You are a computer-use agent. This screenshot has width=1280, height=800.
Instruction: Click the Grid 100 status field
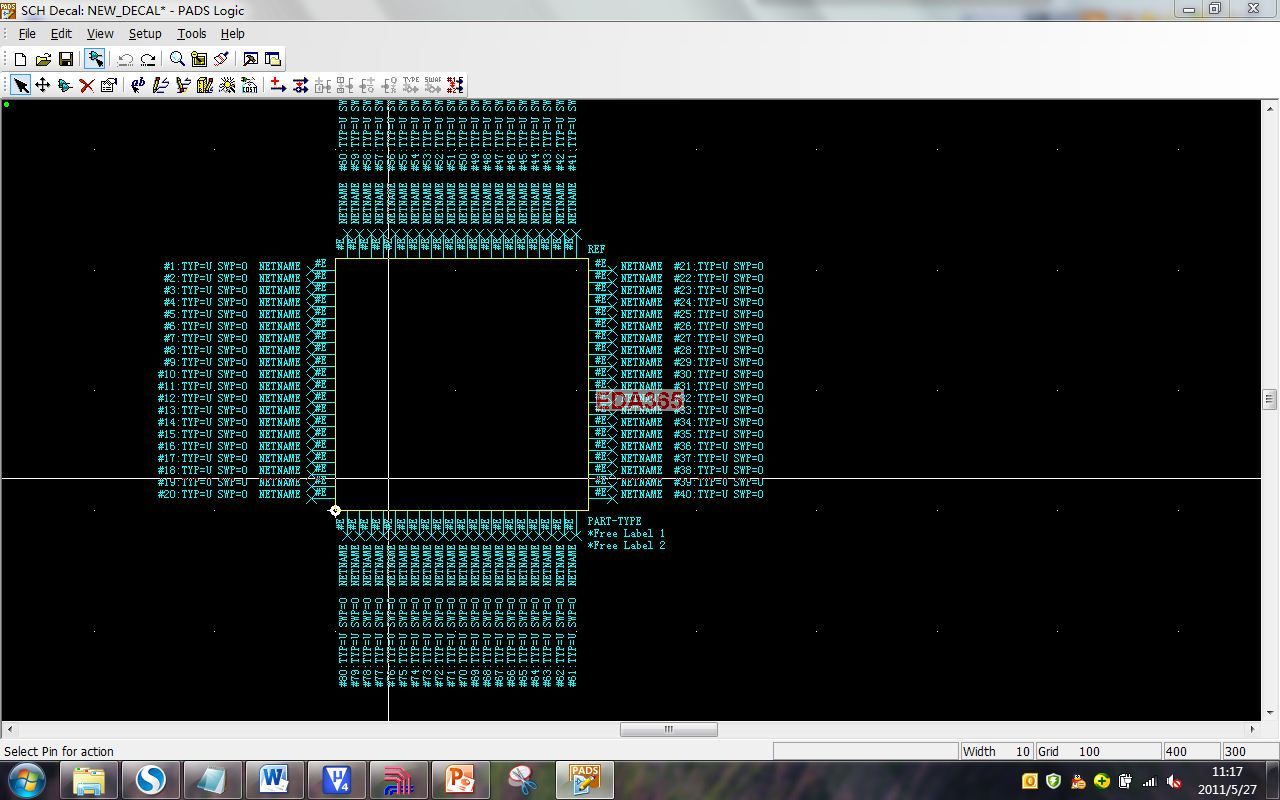[x=1098, y=751]
